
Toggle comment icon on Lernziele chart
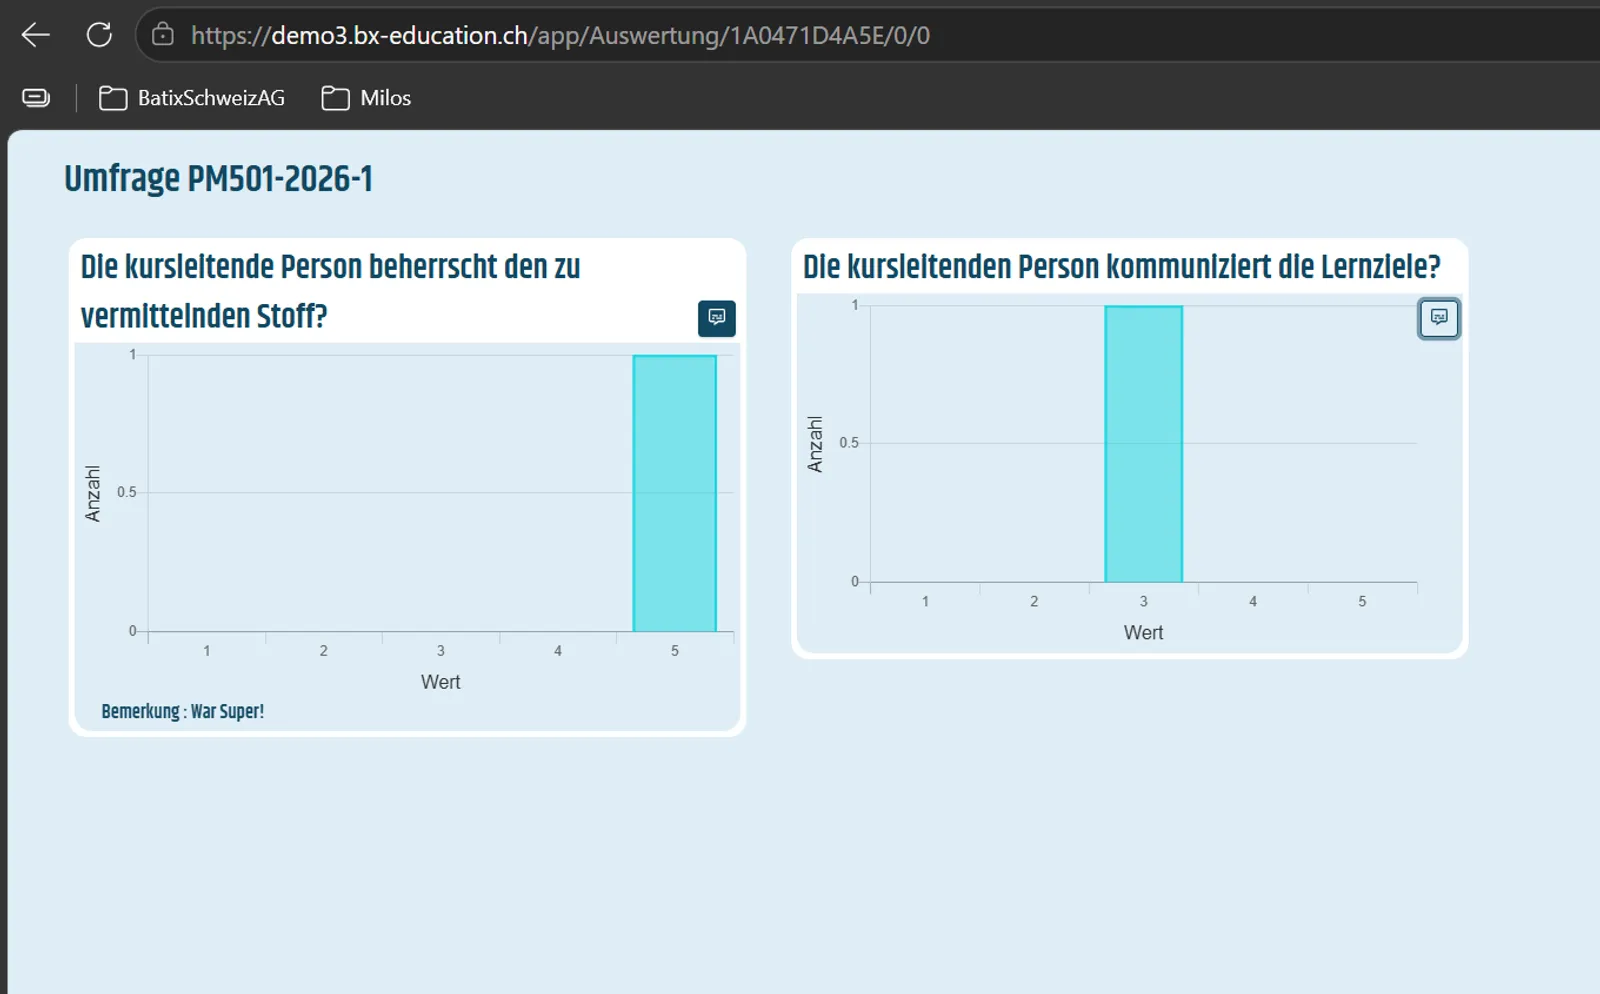(x=1439, y=318)
